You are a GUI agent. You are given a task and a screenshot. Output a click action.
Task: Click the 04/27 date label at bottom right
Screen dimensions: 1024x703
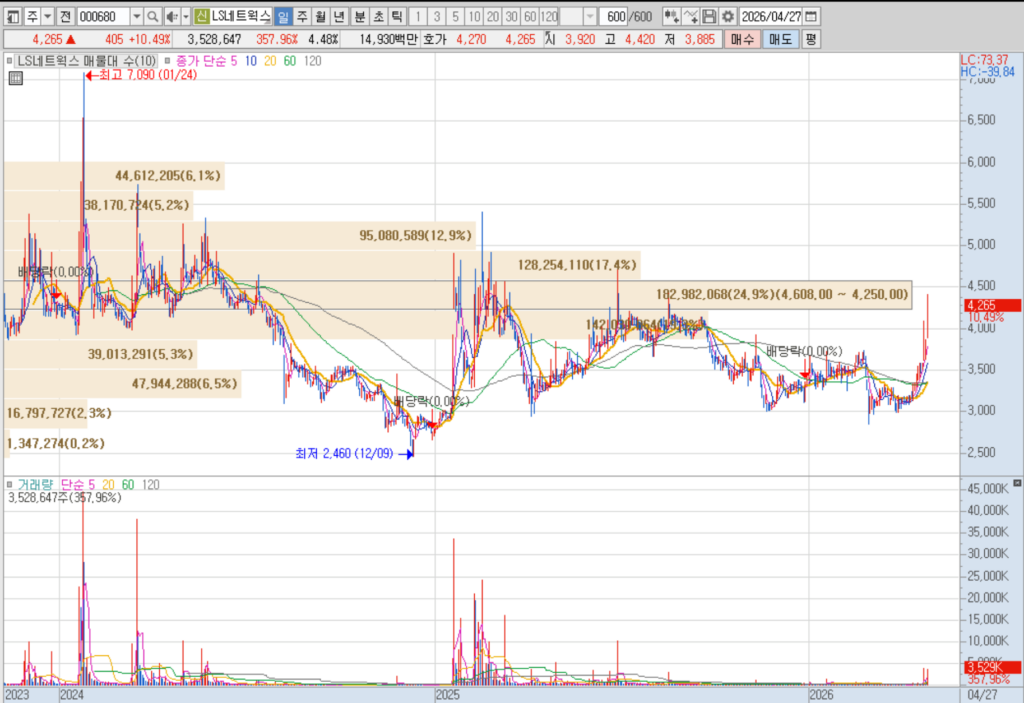tap(982, 695)
